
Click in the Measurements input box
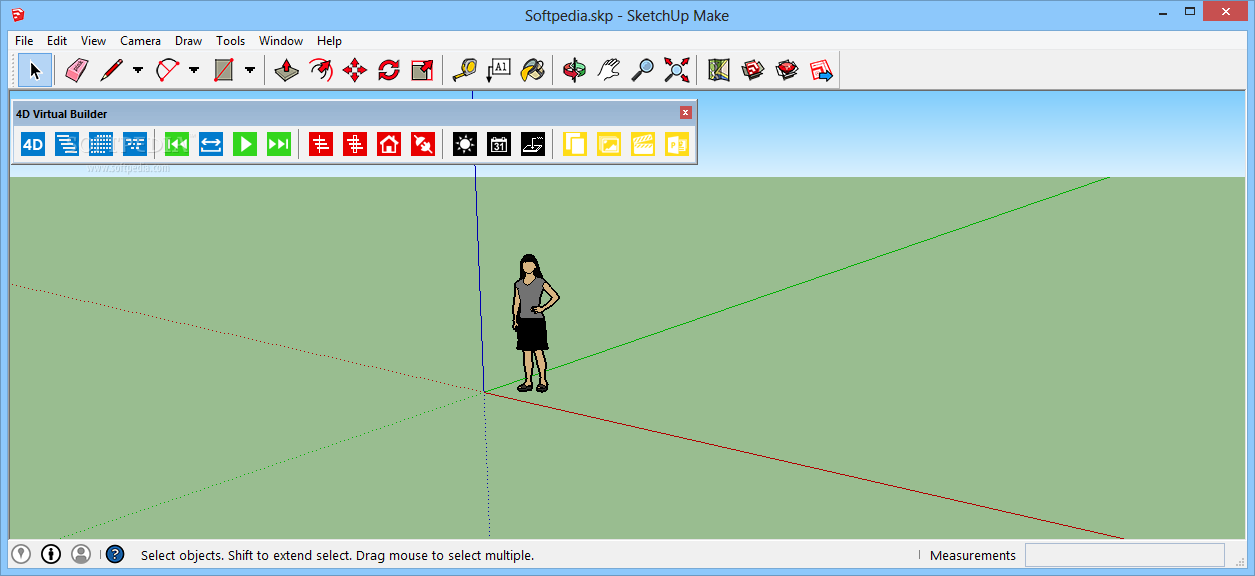pyautogui.click(x=1124, y=555)
